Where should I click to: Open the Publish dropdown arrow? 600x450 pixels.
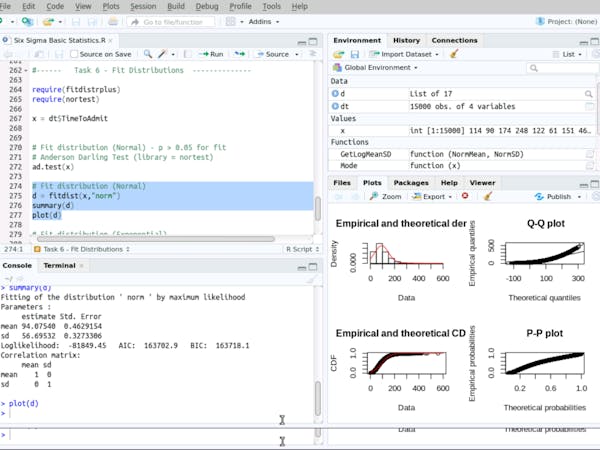[x=579, y=197]
